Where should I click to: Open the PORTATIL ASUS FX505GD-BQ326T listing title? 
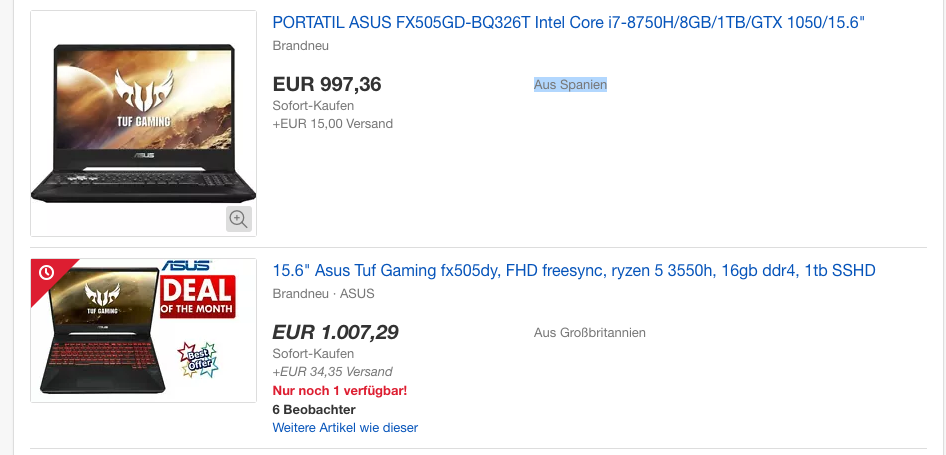[x=568, y=23]
